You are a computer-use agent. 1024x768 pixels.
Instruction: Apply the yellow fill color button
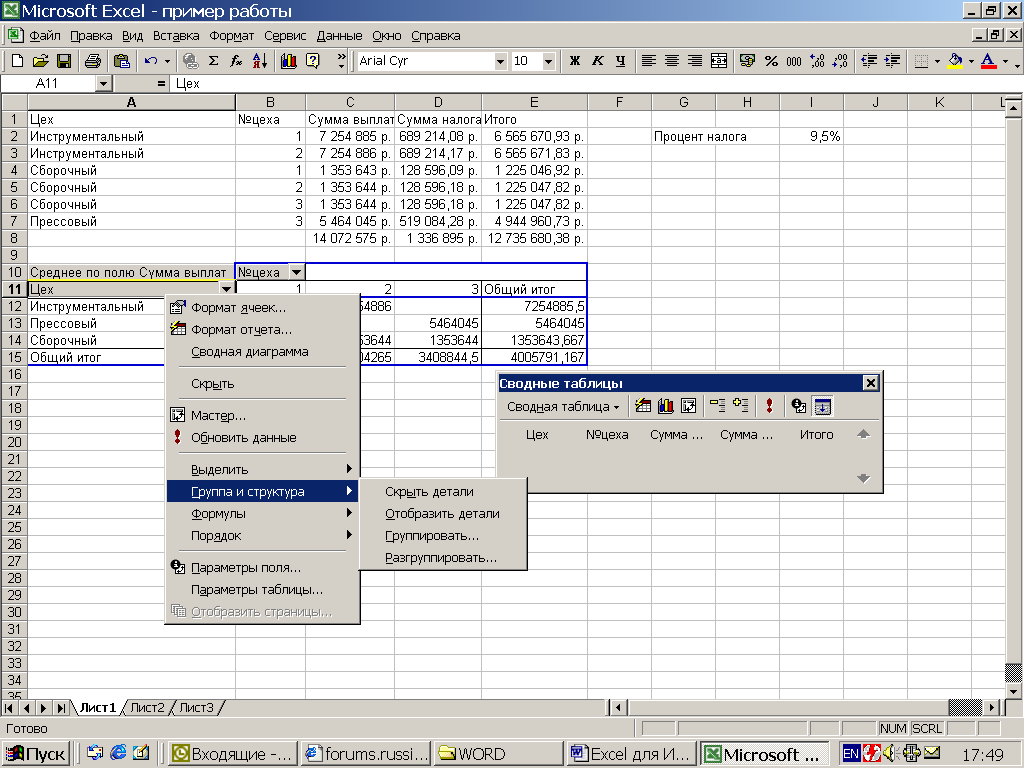pos(955,61)
